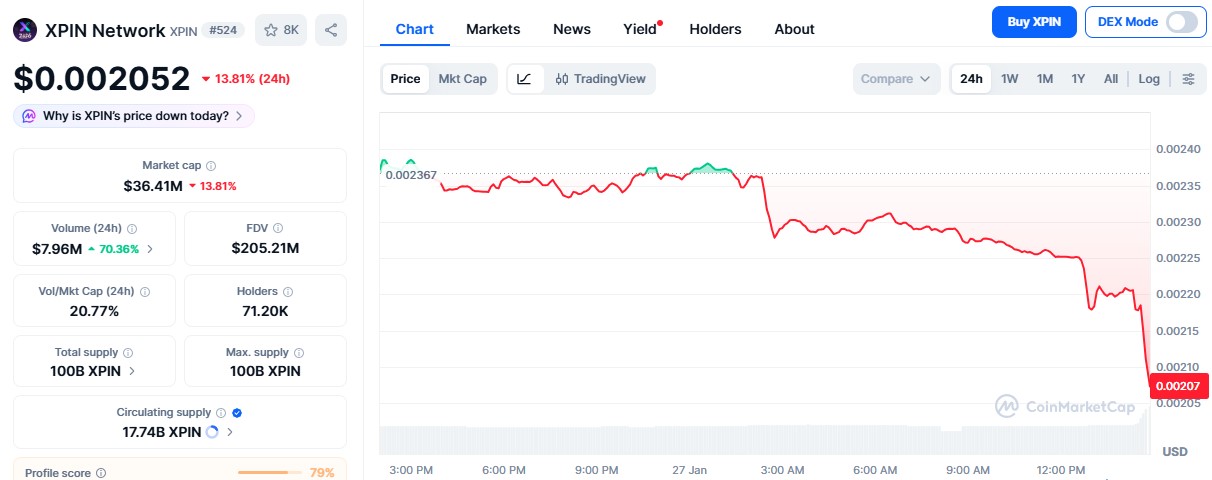The image size is (1212, 480).
Task: Open "Why is XPIN's price down today?"
Action: (x=135, y=116)
